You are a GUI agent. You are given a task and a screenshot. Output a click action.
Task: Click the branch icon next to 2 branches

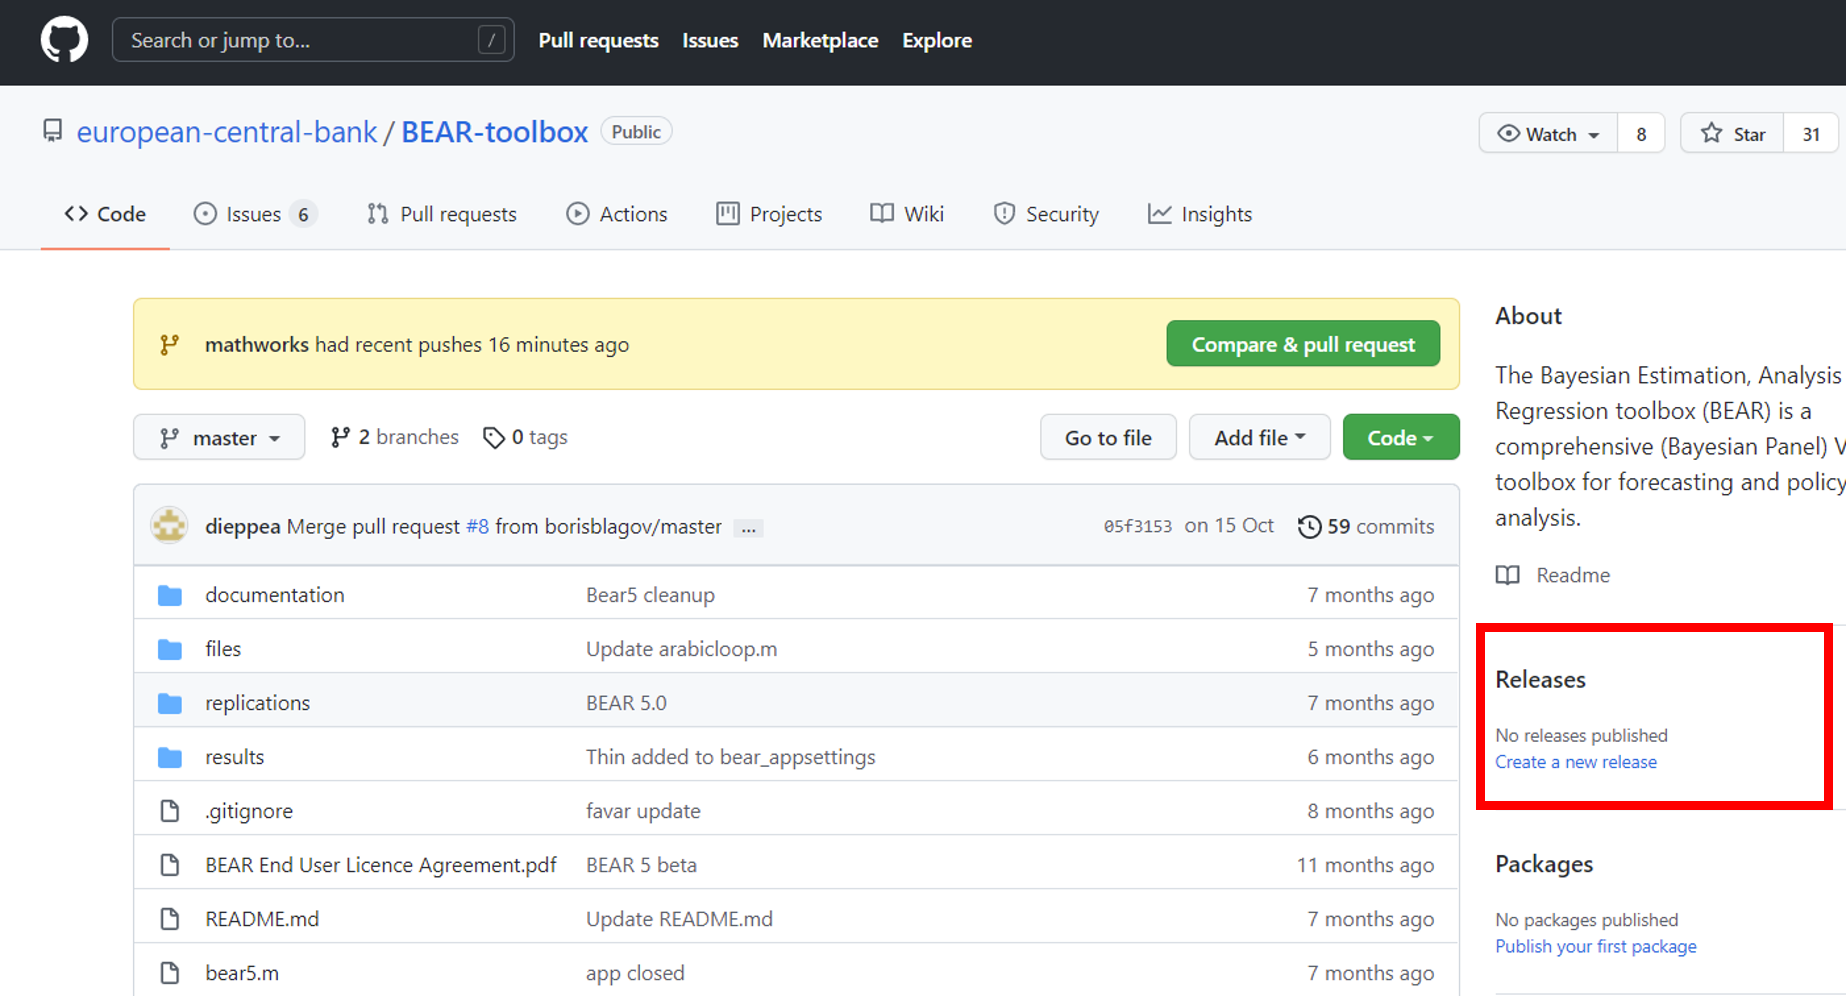[x=340, y=437]
